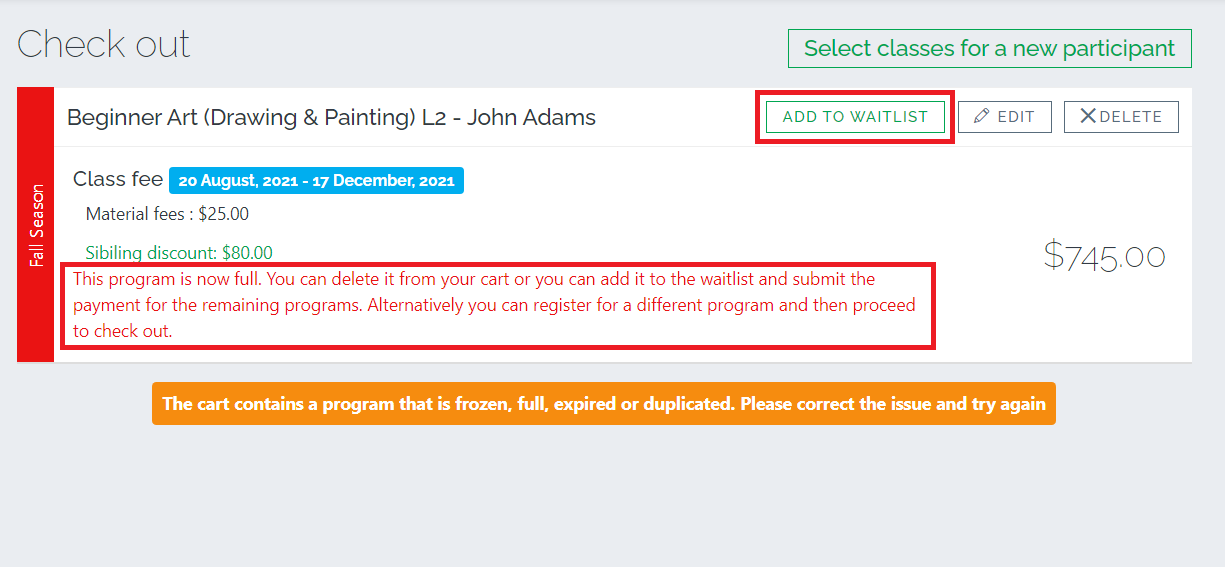Click the 20 August – 17 December date badge

316,181
